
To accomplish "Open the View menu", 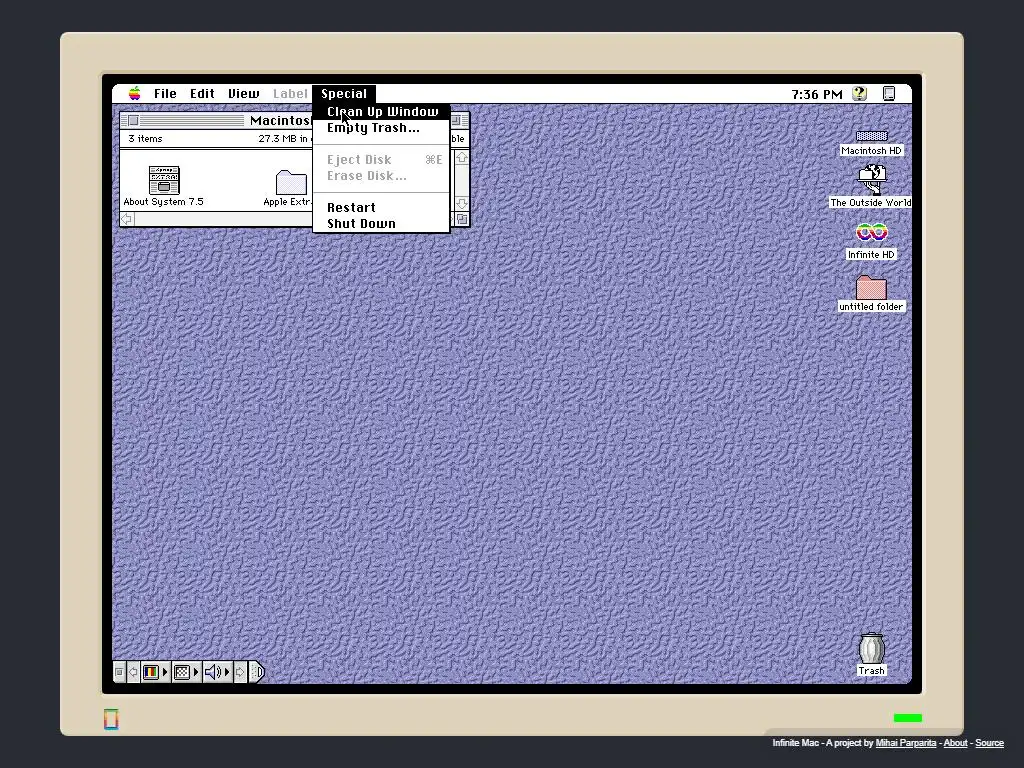I will point(244,94).
